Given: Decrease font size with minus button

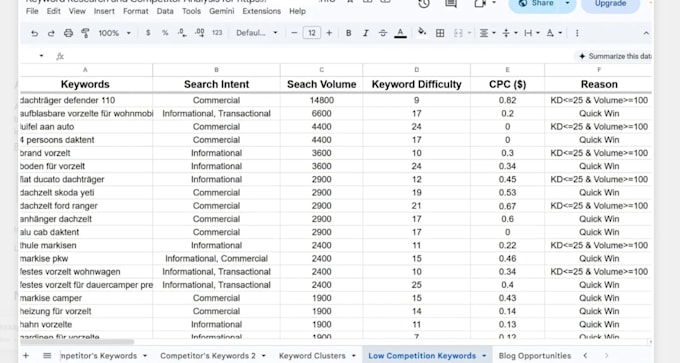Looking at the screenshot, I should tap(294, 33).
